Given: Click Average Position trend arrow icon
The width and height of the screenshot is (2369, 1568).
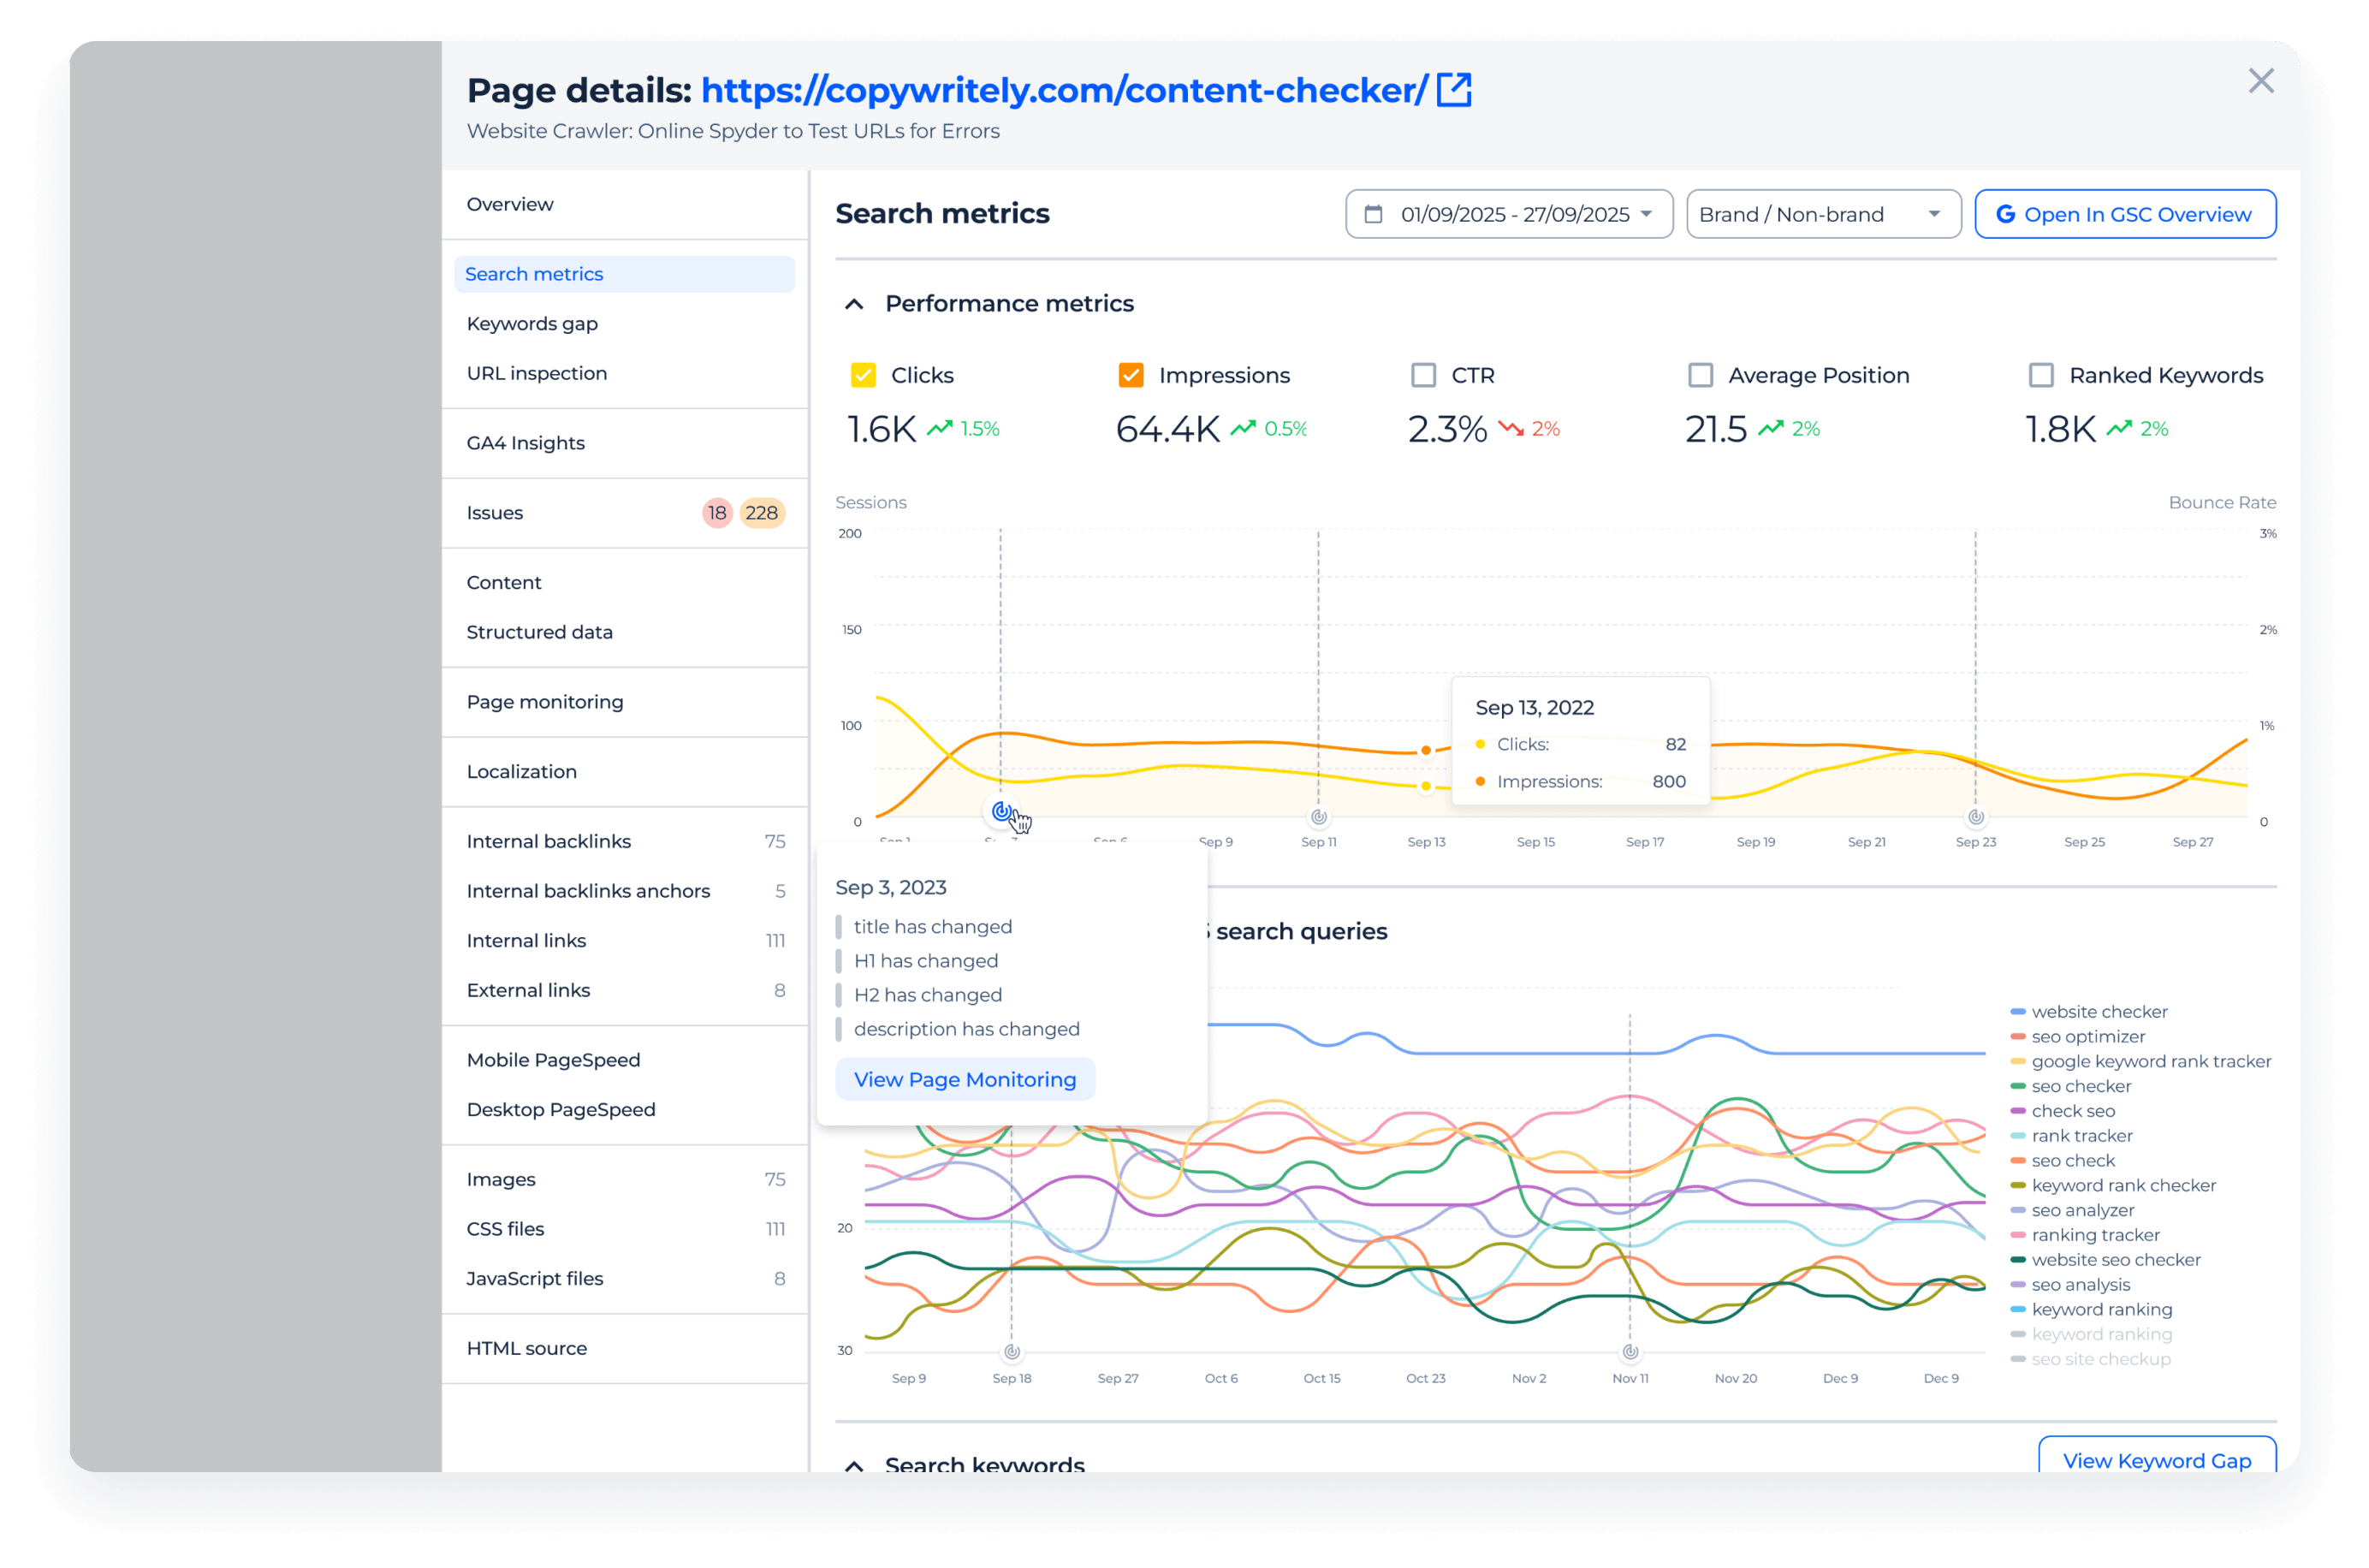Looking at the screenshot, I should (x=1770, y=428).
